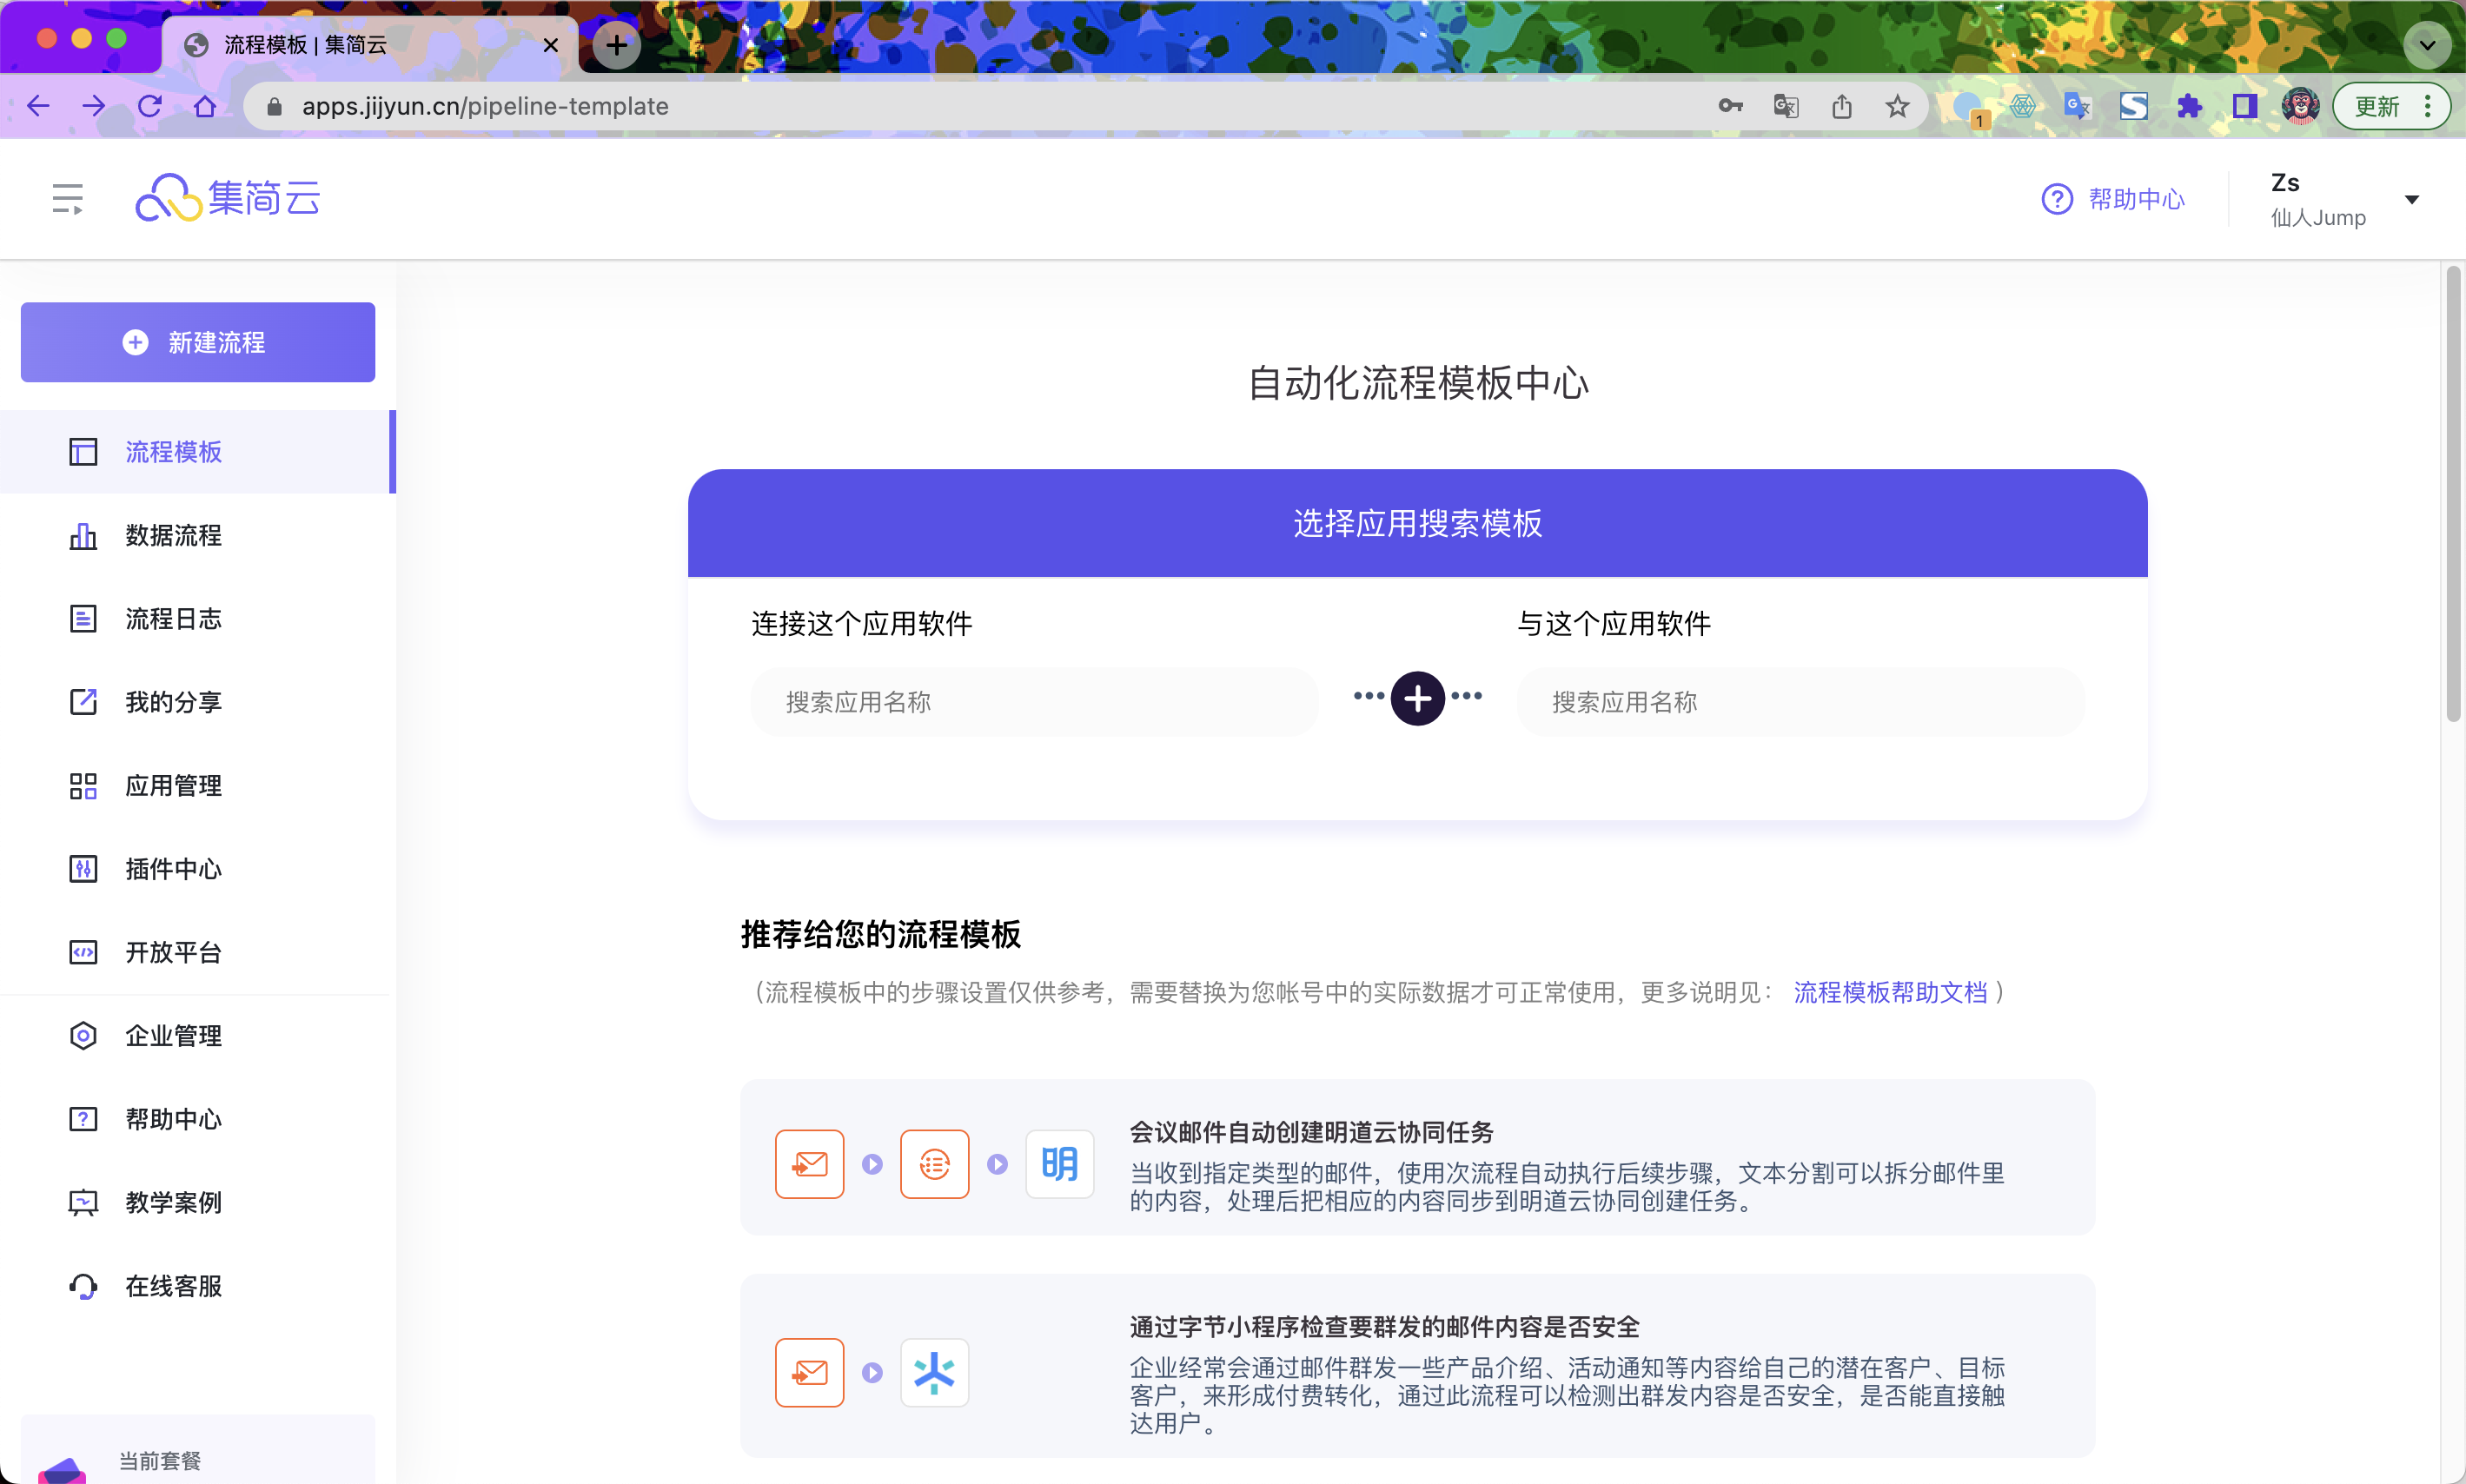Open Chrome's three-dot menu next to 更新
Screen dimensions: 2466x1484
point(2428,106)
